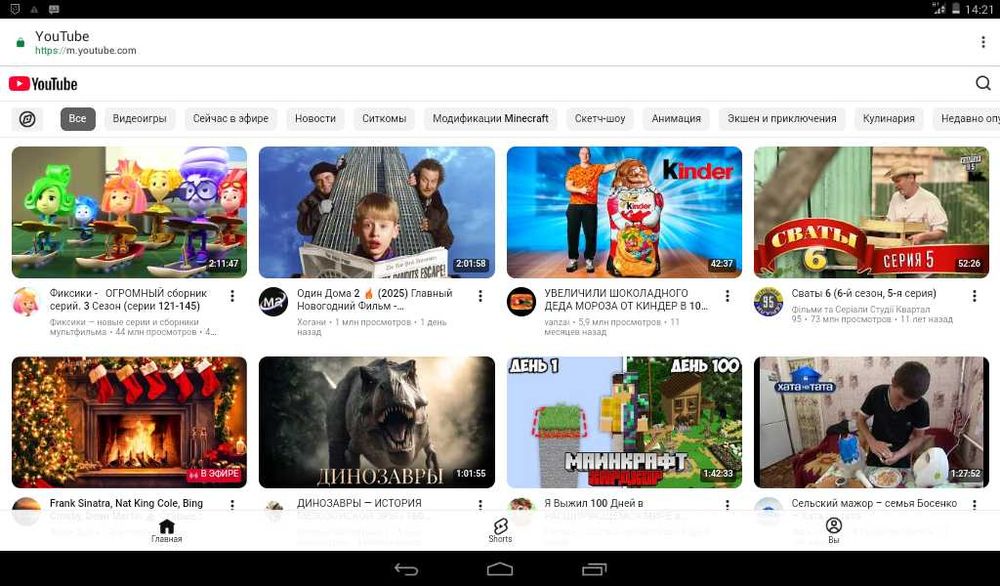Select the Анимация filter chip
This screenshot has width=1000, height=586.
coord(676,119)
